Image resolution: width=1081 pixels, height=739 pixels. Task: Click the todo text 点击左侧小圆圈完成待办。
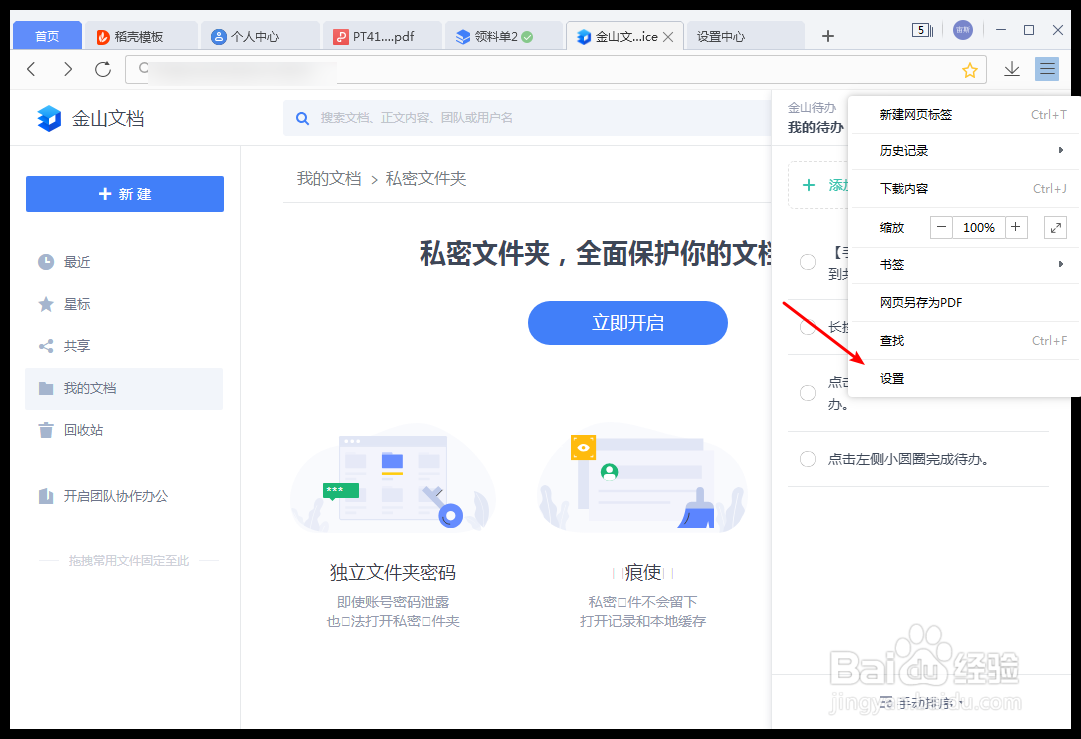point(909,459)
